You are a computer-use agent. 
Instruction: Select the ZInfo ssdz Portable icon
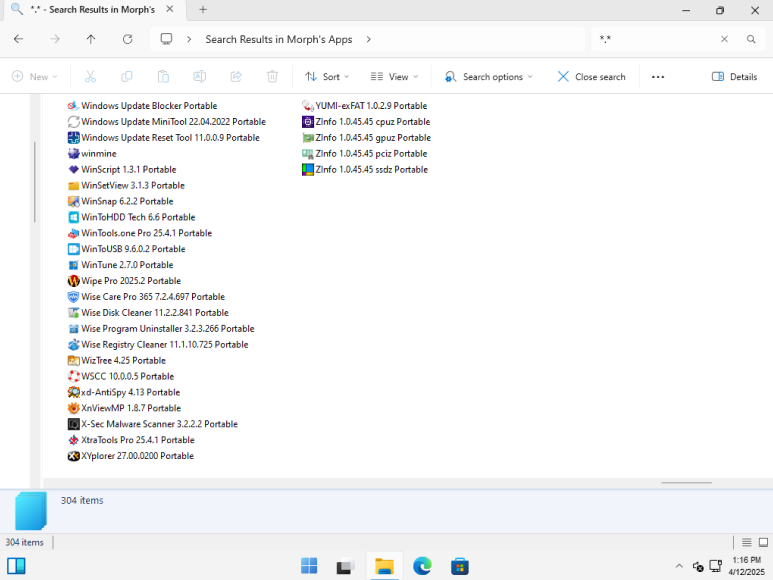pyautogui.click(x=308, y=170)
